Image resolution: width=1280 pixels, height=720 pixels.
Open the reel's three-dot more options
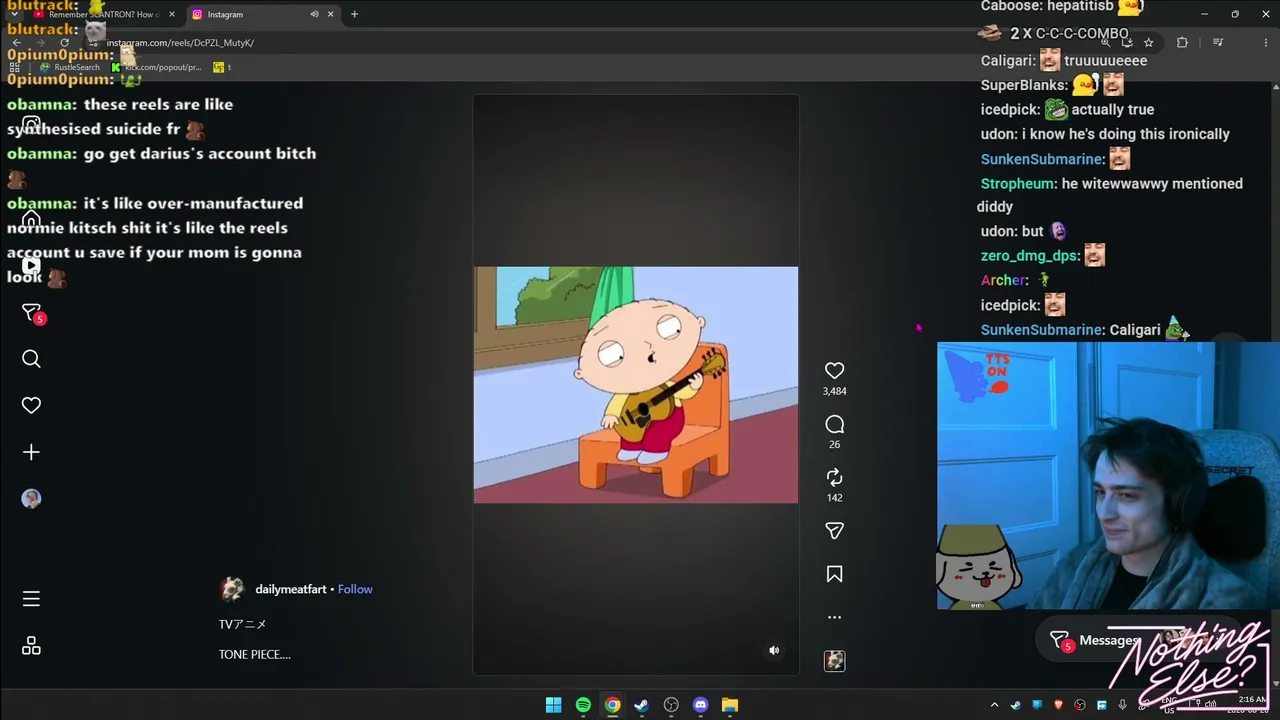coord(834,617)
